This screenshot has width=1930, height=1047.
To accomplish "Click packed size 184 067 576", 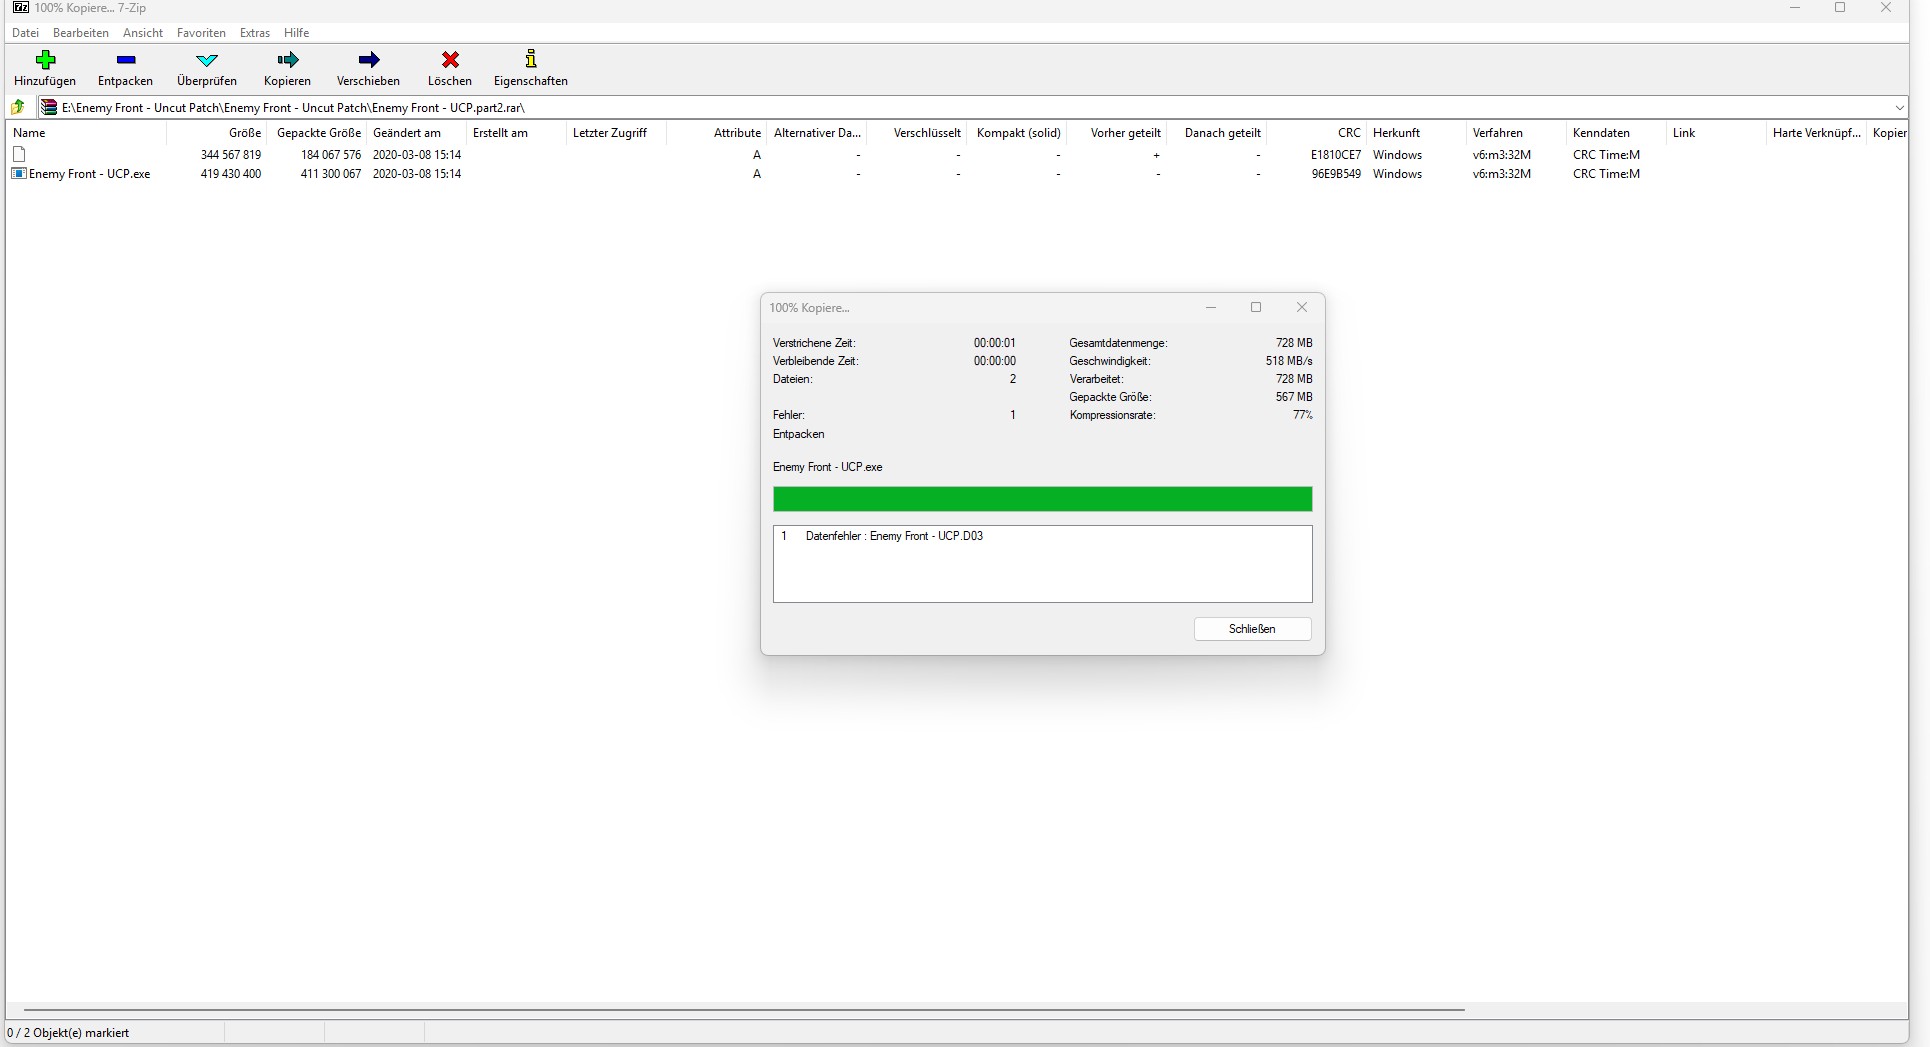I will click(331, 155).
